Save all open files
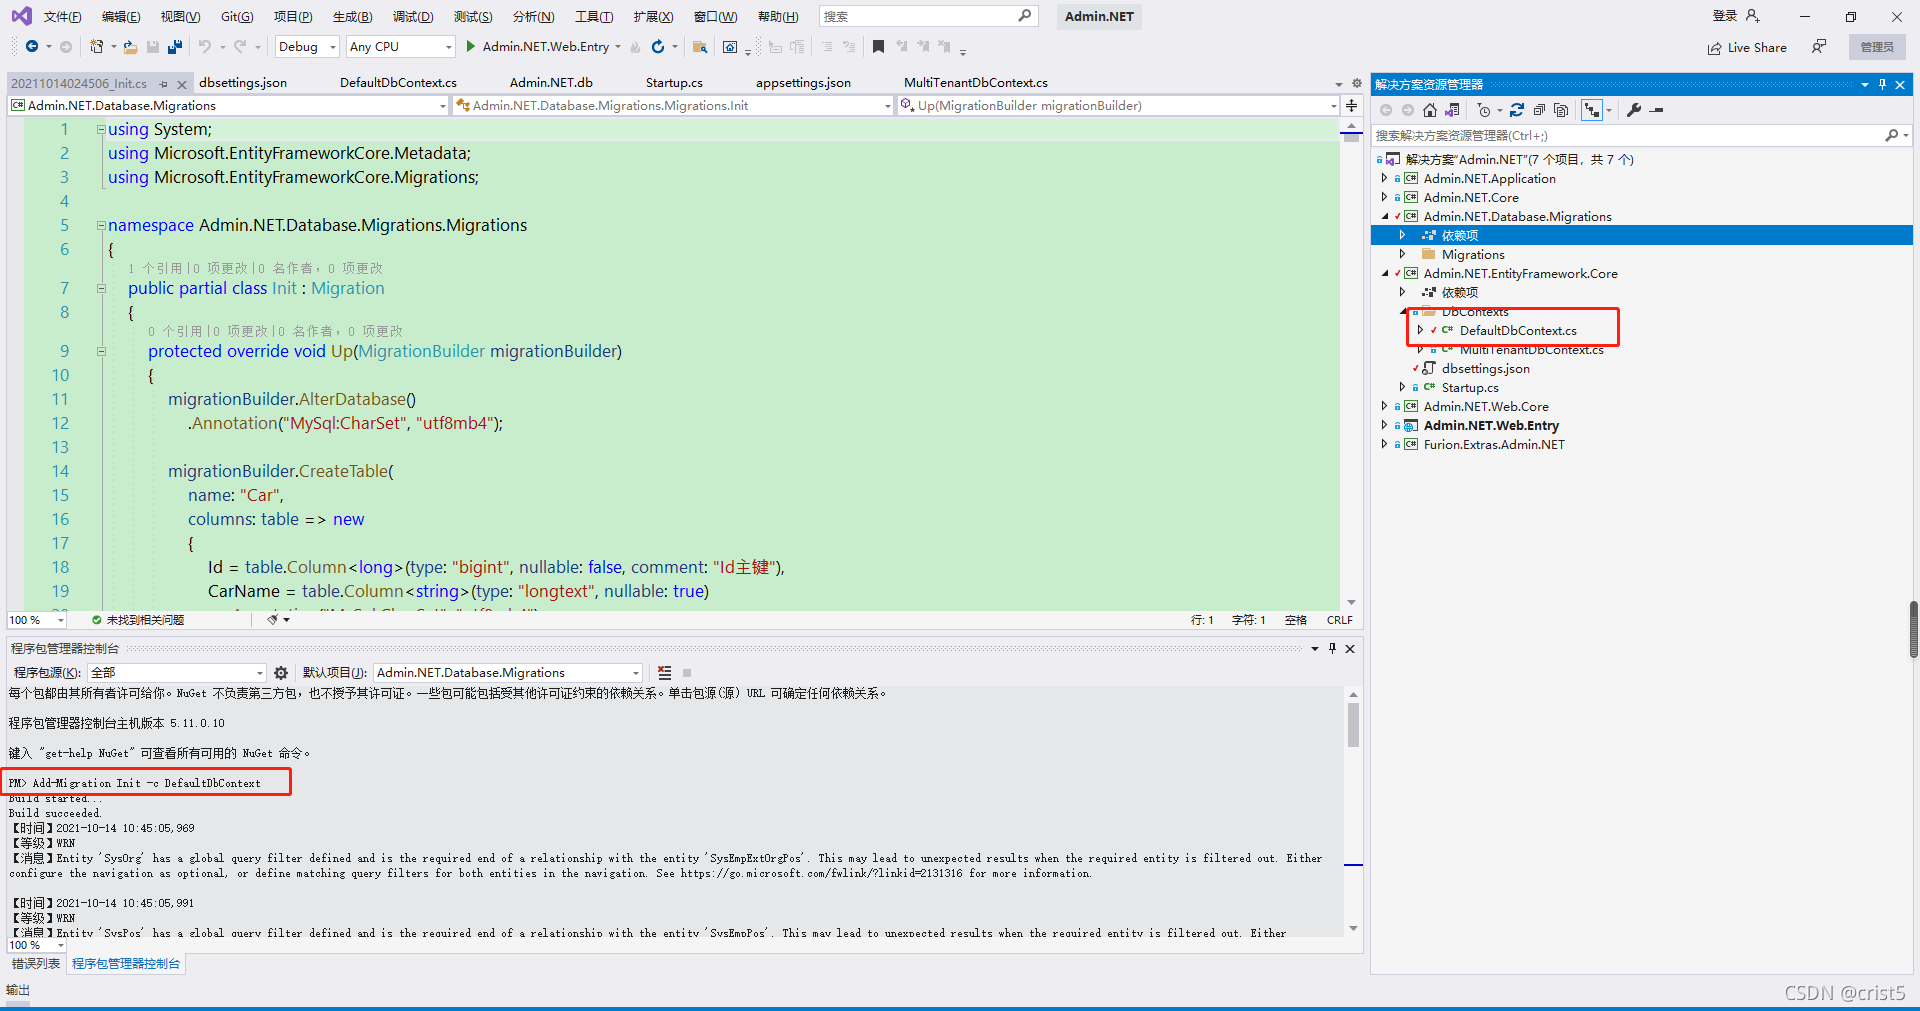Screen dimensions: 1920x1011 click(174, 46)
